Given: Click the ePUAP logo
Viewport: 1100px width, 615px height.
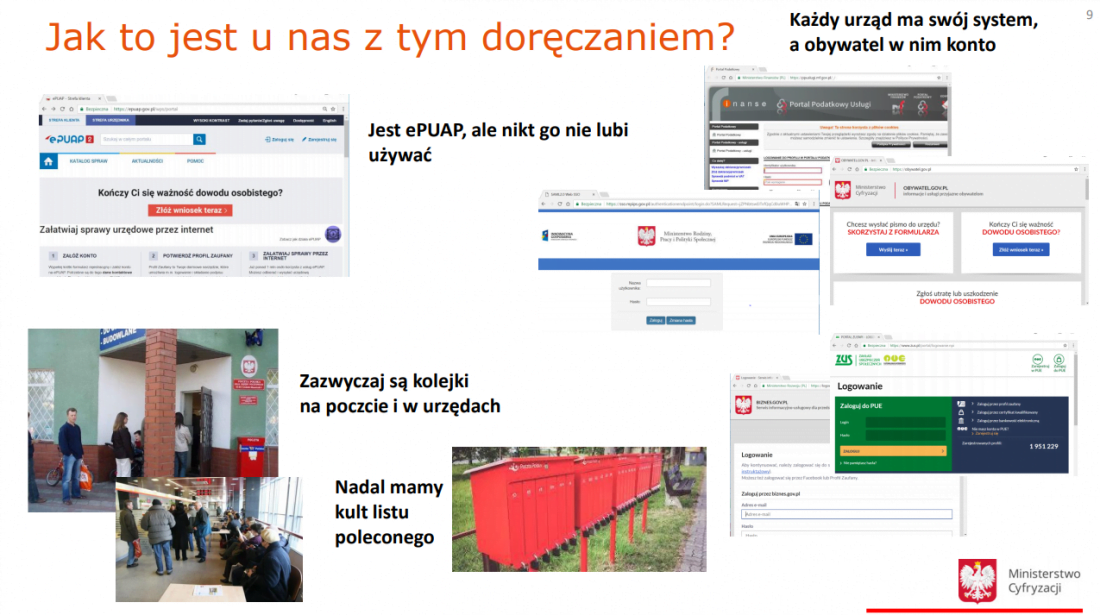Looking at the screenshot, I should pos(70,139).
